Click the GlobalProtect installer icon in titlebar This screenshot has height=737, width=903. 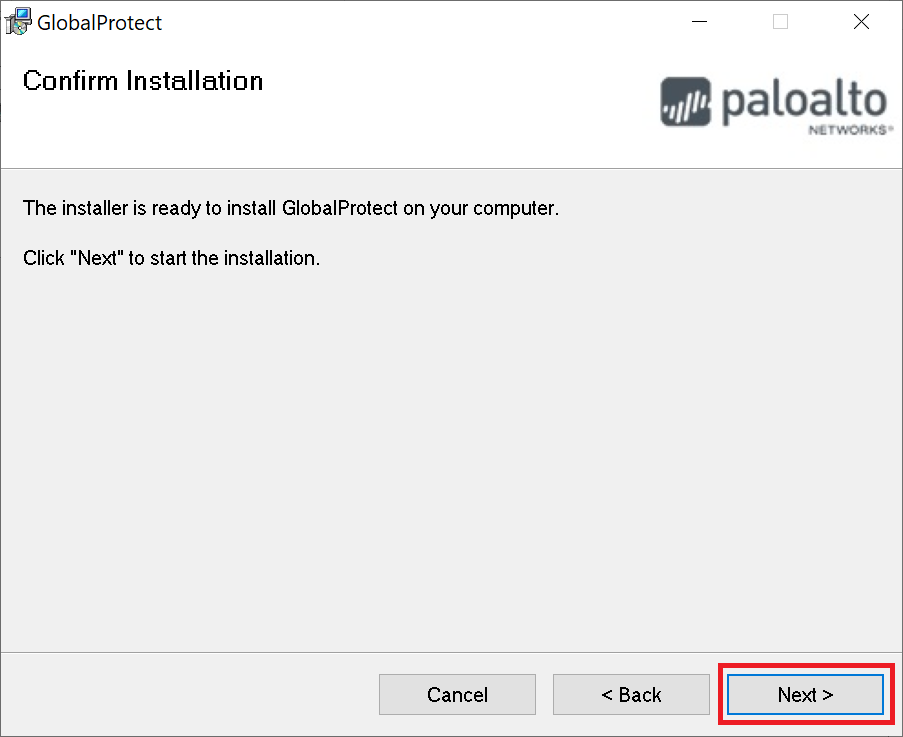[x=17, y=21]
